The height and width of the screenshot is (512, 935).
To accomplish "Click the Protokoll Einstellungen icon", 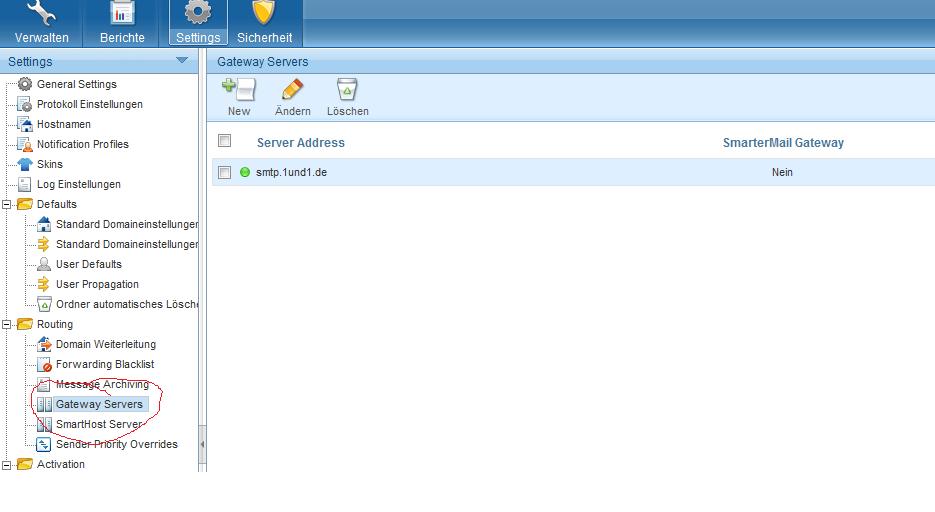I will point(24,104).
